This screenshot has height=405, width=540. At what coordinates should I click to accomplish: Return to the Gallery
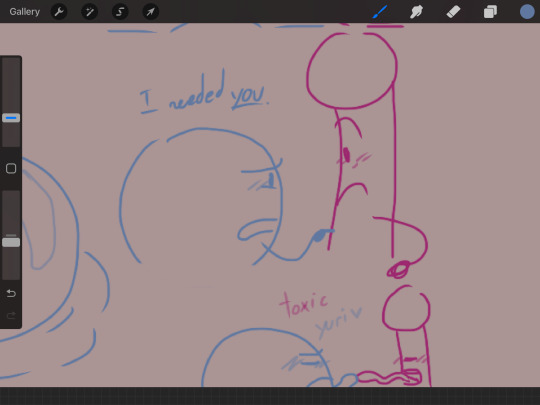tap(24, 12)
